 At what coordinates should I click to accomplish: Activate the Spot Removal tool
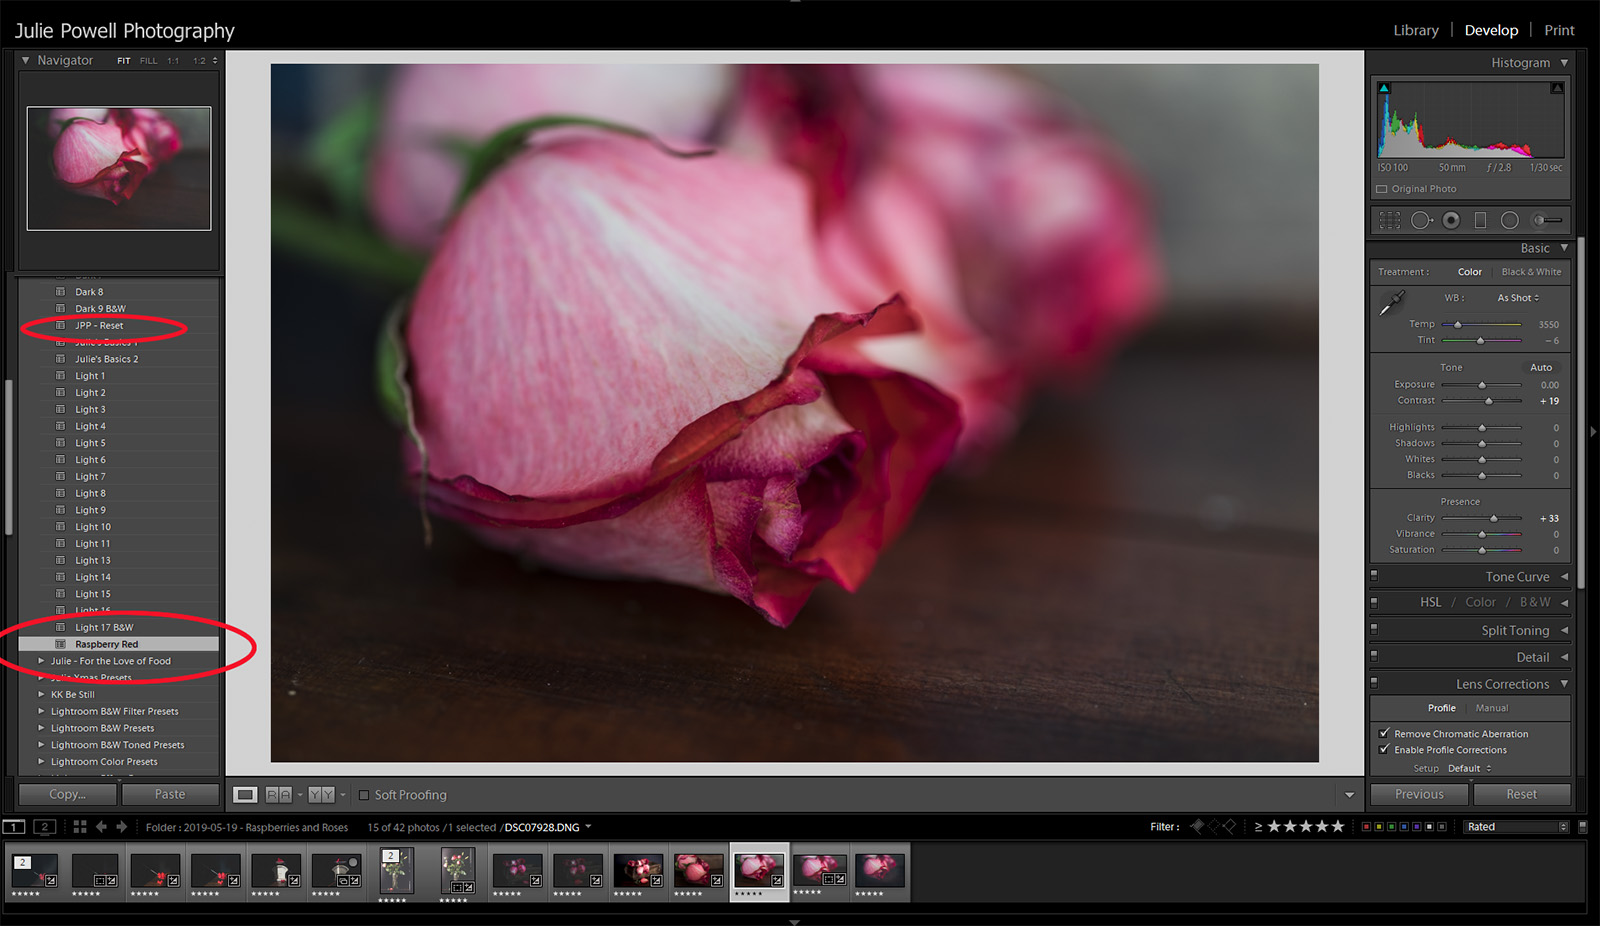tap(1421, 220)
